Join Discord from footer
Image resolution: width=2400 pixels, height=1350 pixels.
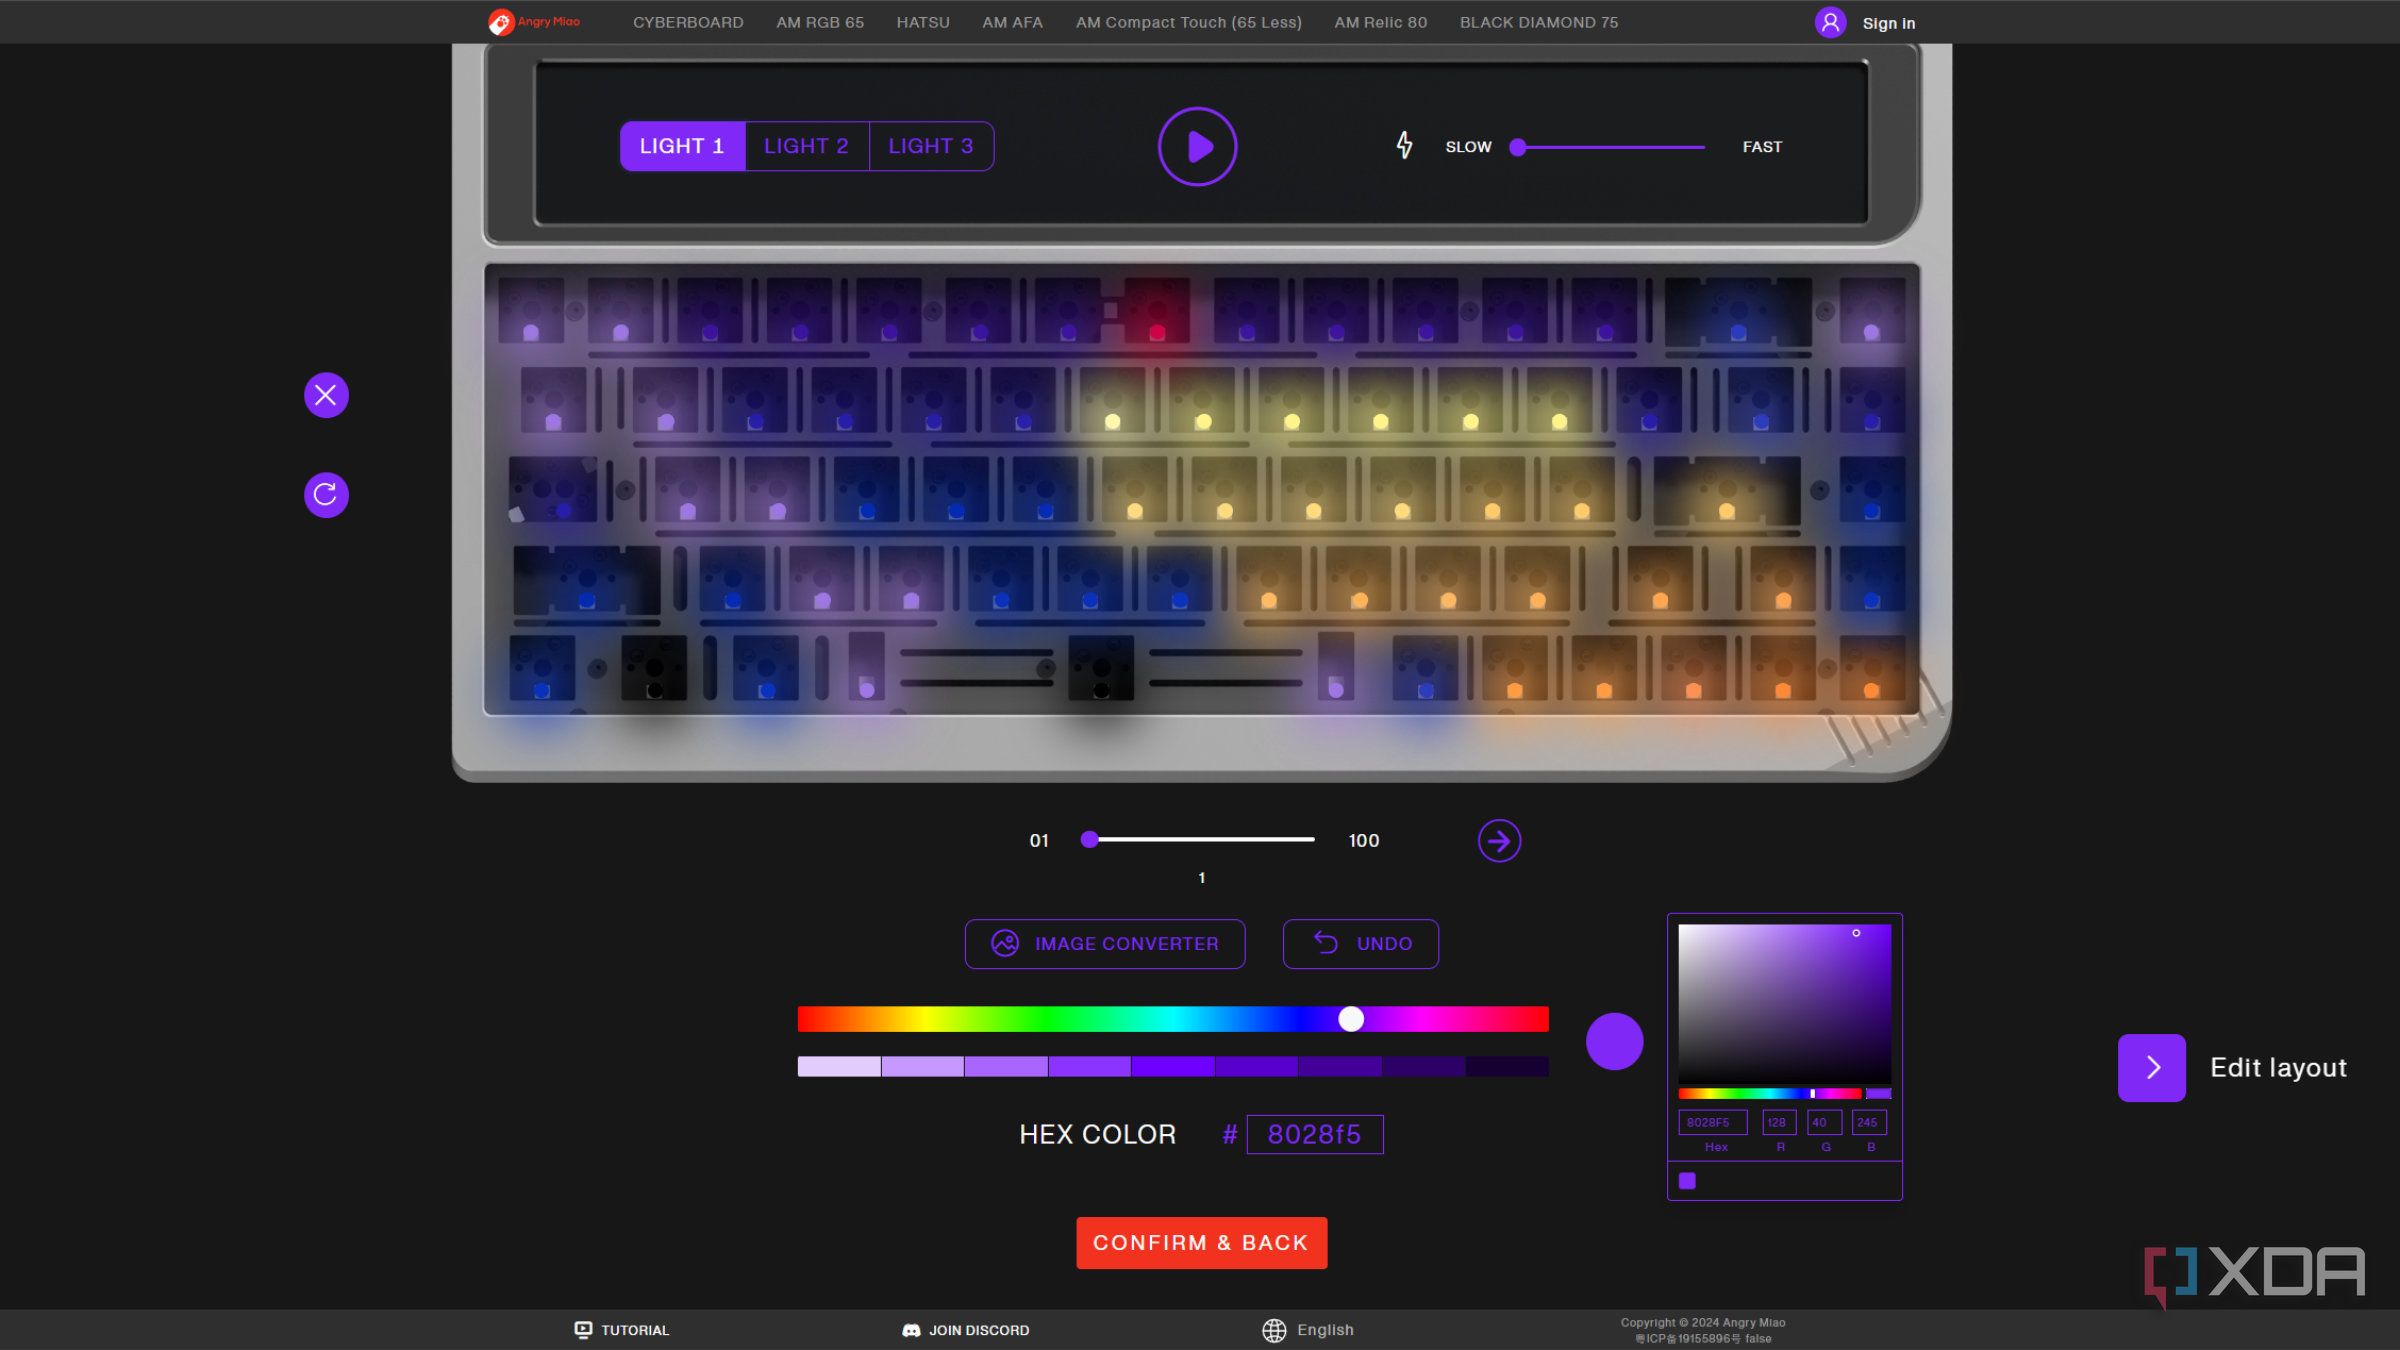(x=966, y=1330)
